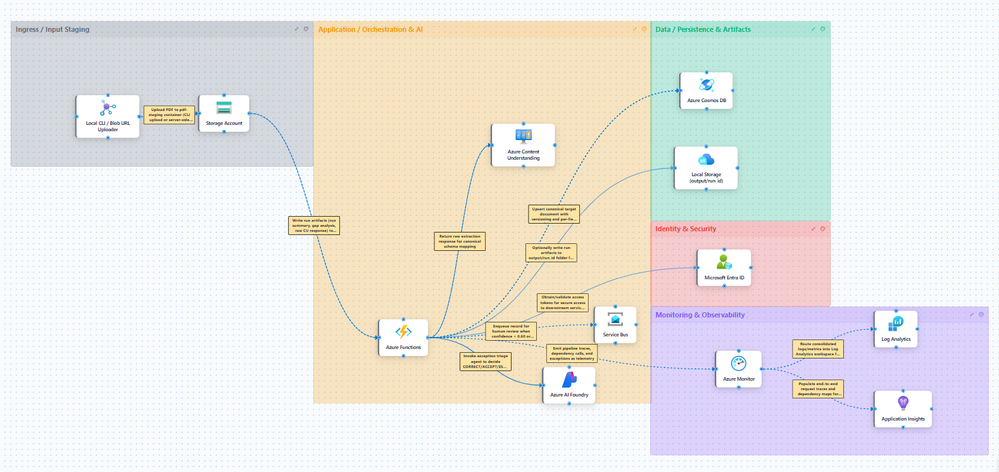Image resolution: width=999 pixels, height=472 pixels.
Task: Expand the Application / Orchestration & AI group
Action: [x=635, y=29]
